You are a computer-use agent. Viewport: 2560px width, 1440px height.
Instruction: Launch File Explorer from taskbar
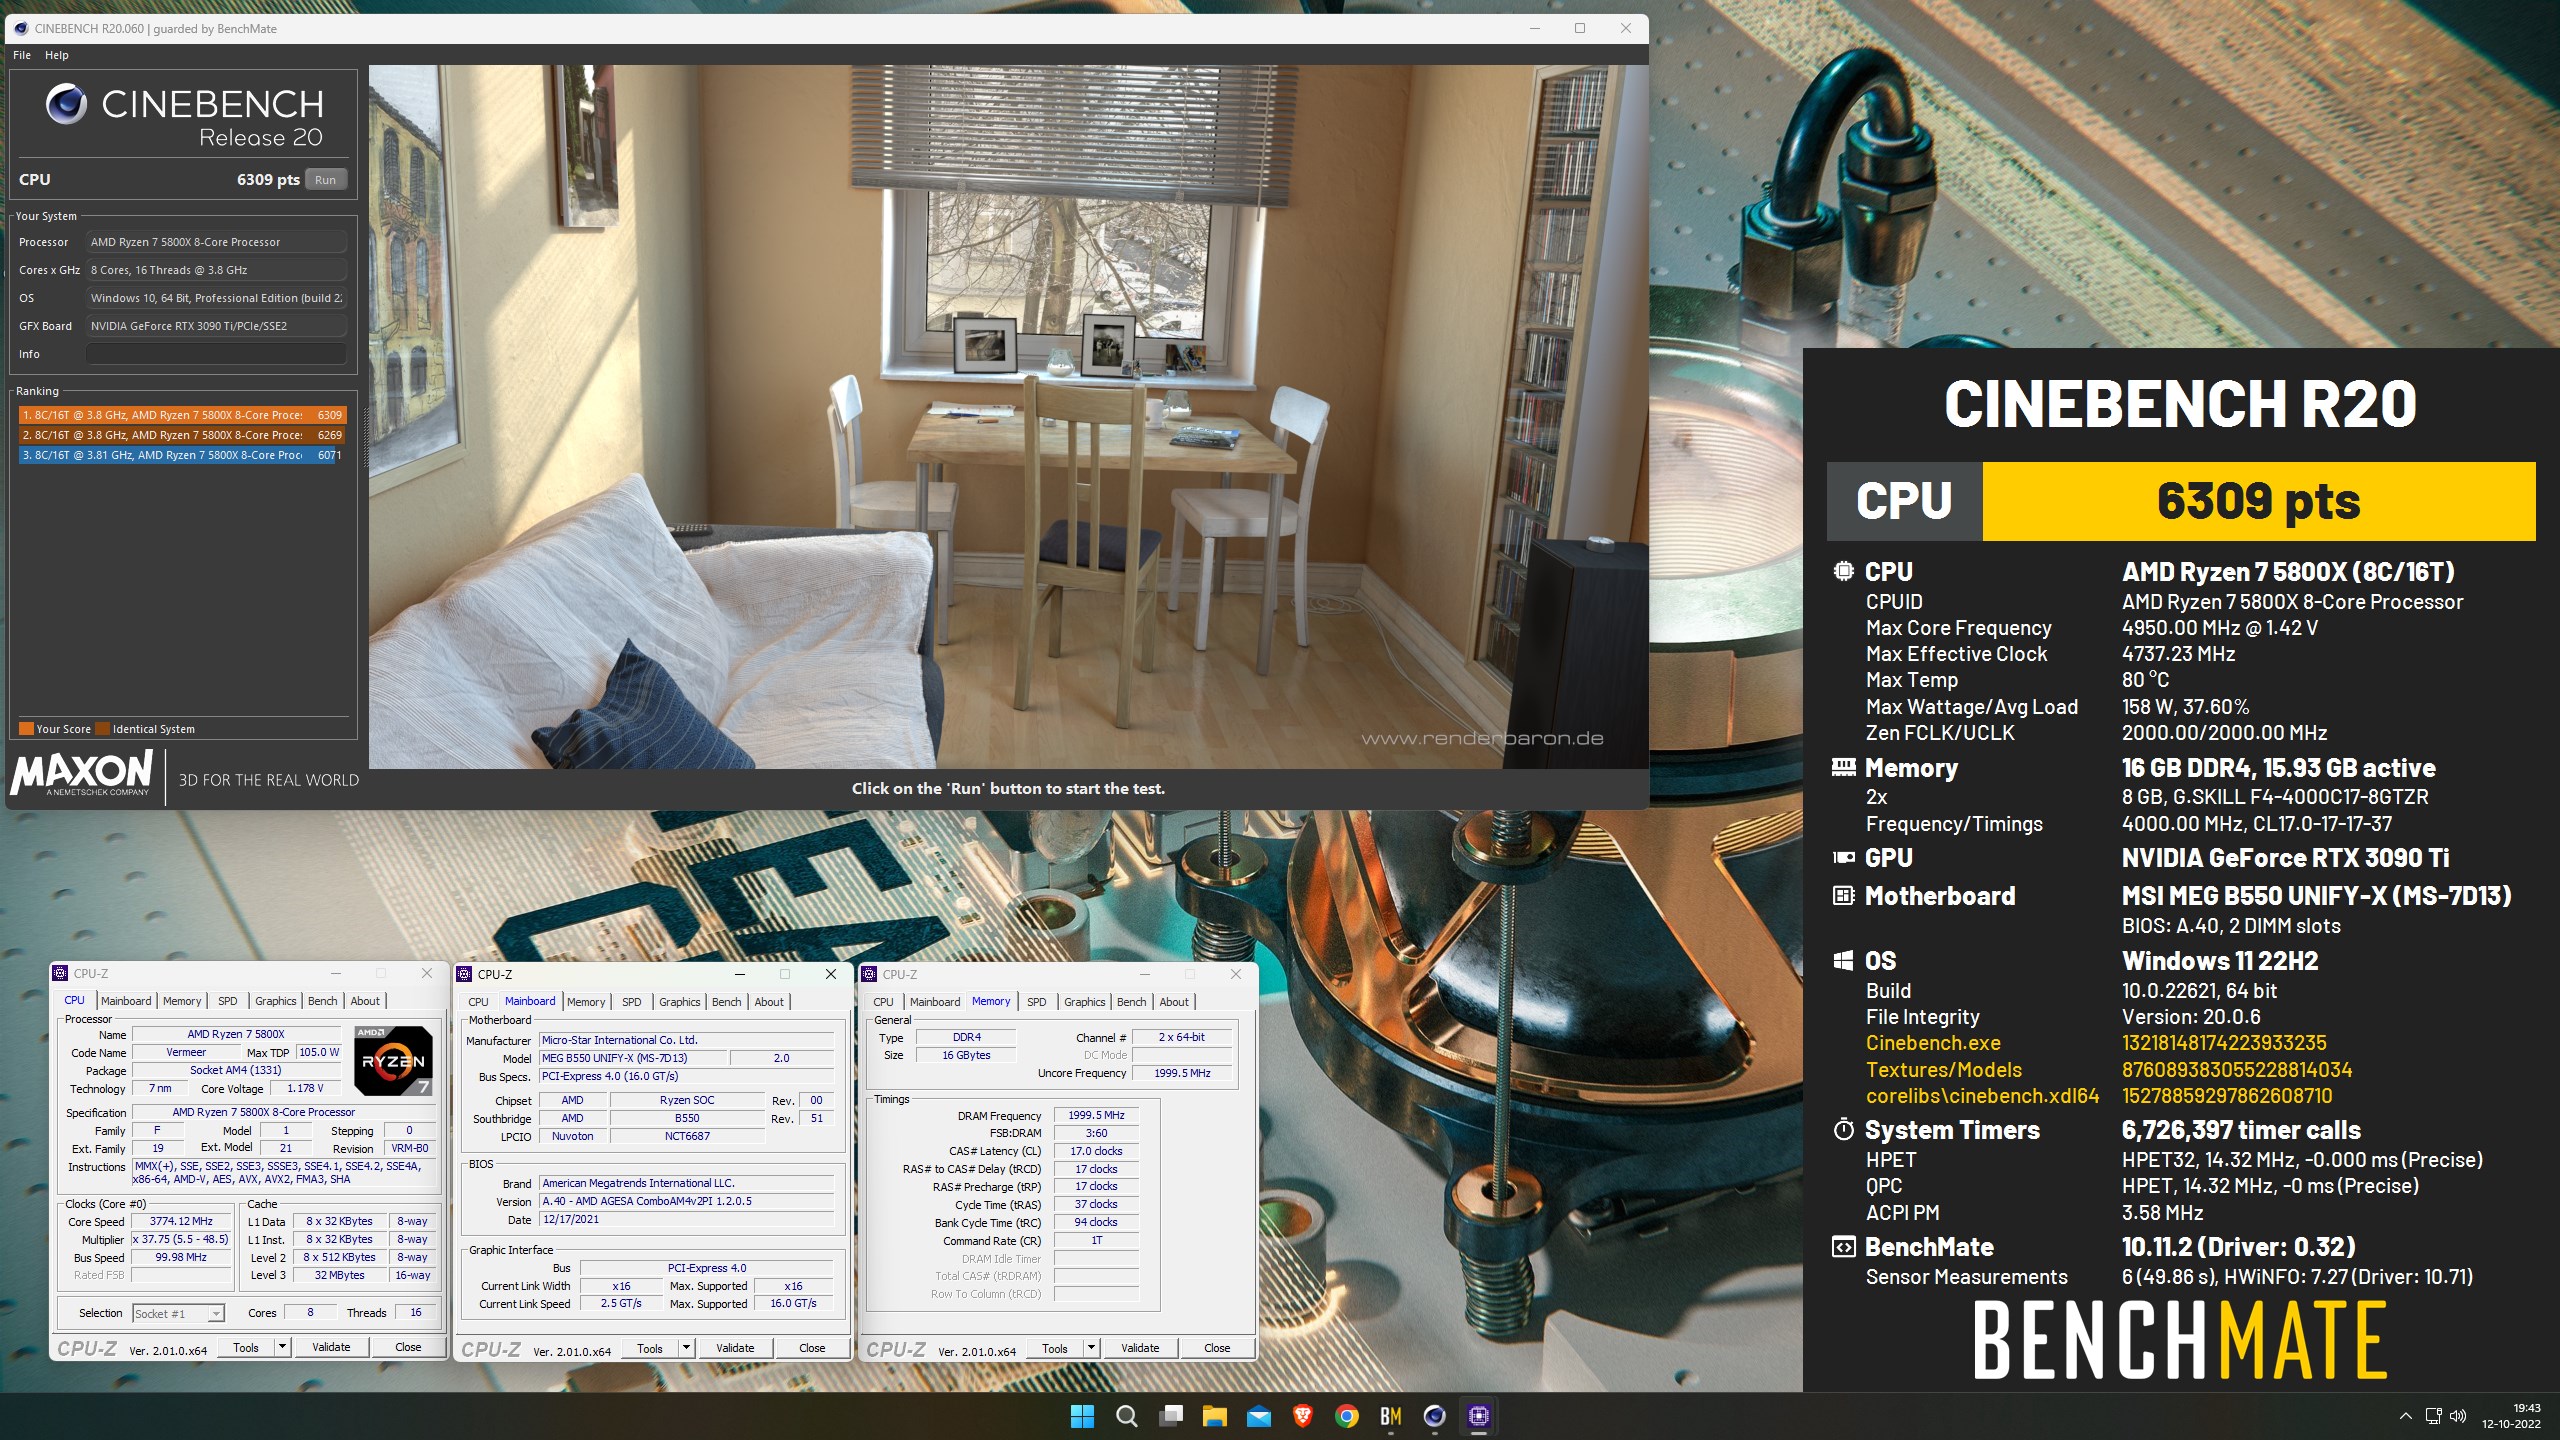[x=1214, y=1416]
